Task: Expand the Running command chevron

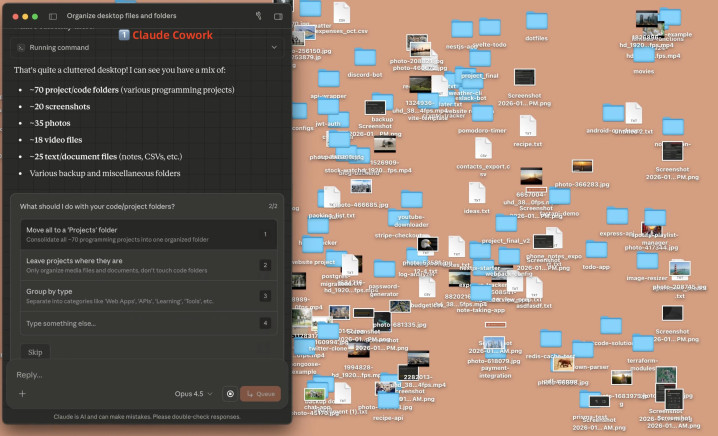Action: 274,48
